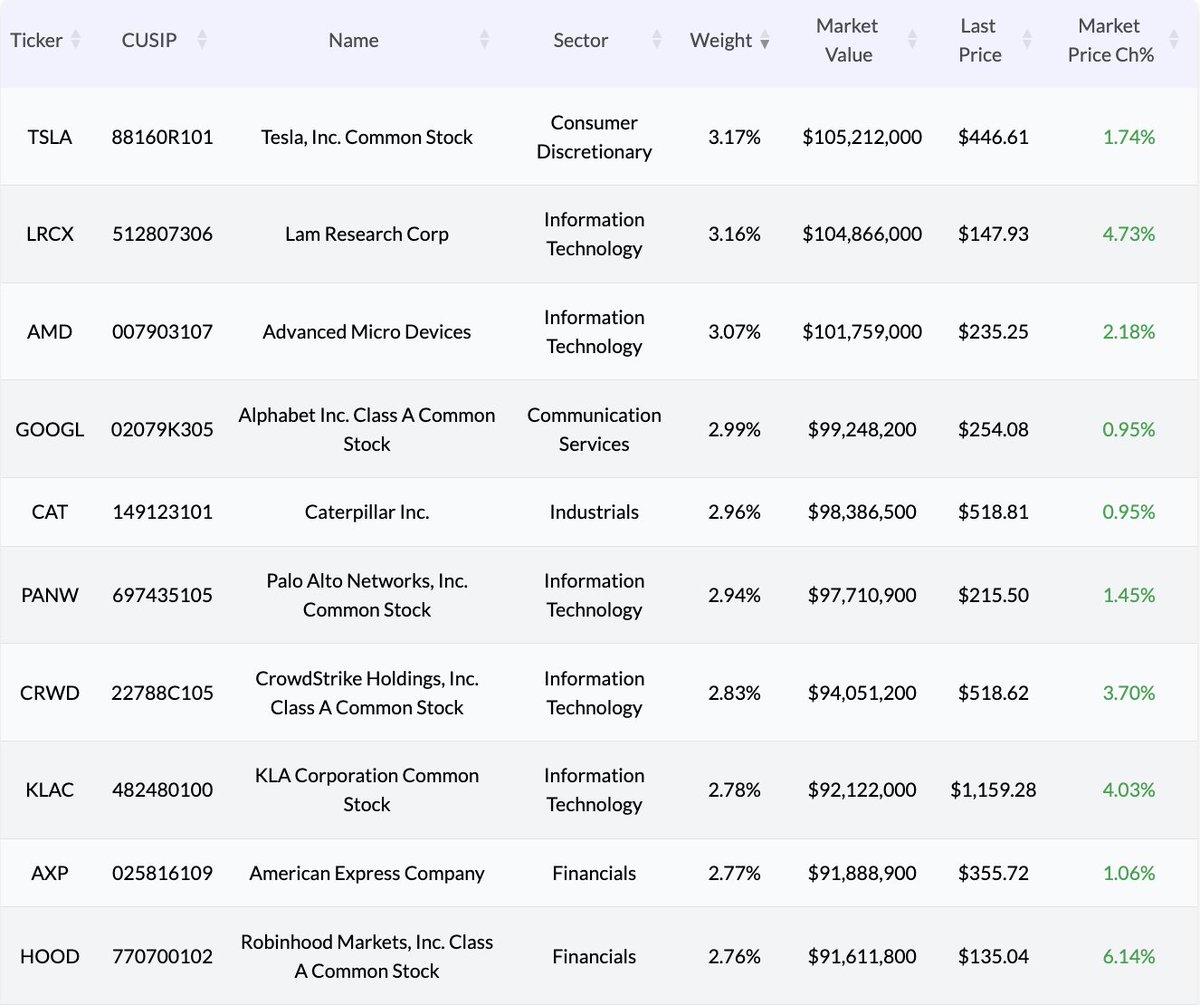Click CUSIP 007903107 for AMD
1200x1005 pixels.
(162, 332)
